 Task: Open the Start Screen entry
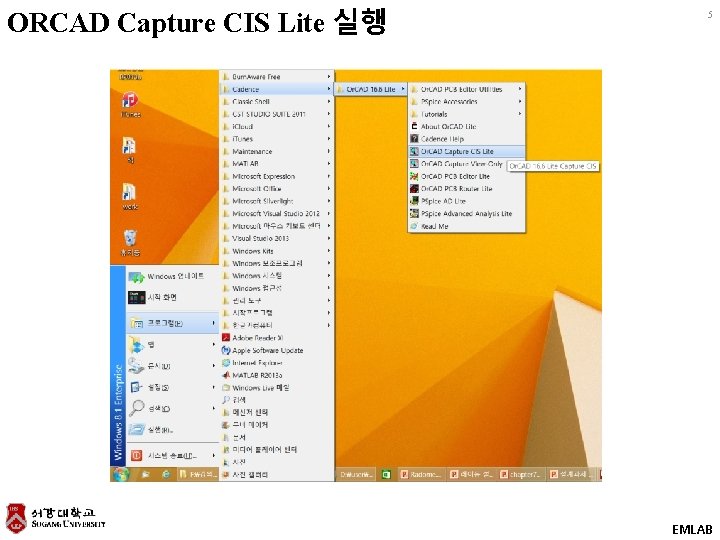point(172,298)
